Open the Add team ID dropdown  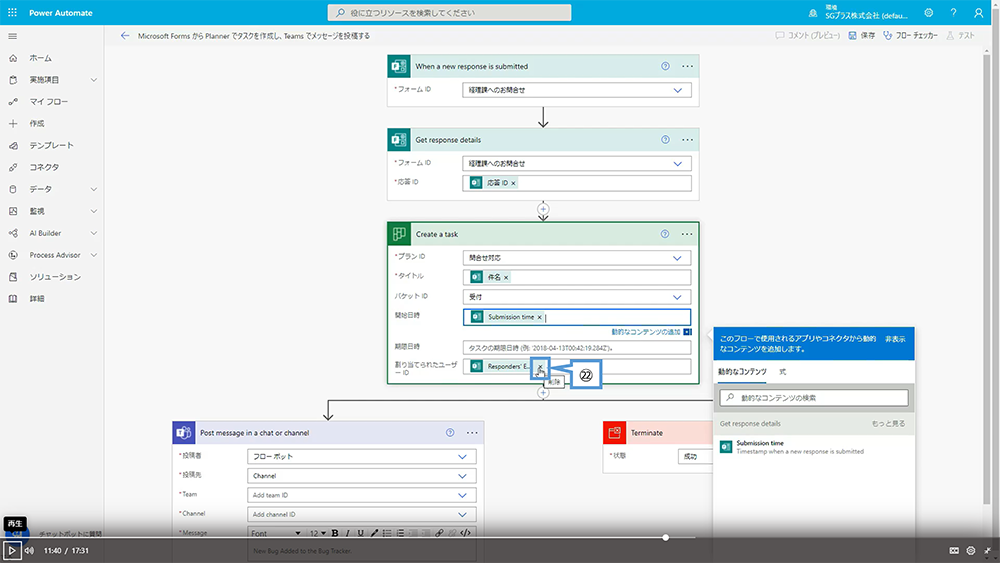point(462,495)
